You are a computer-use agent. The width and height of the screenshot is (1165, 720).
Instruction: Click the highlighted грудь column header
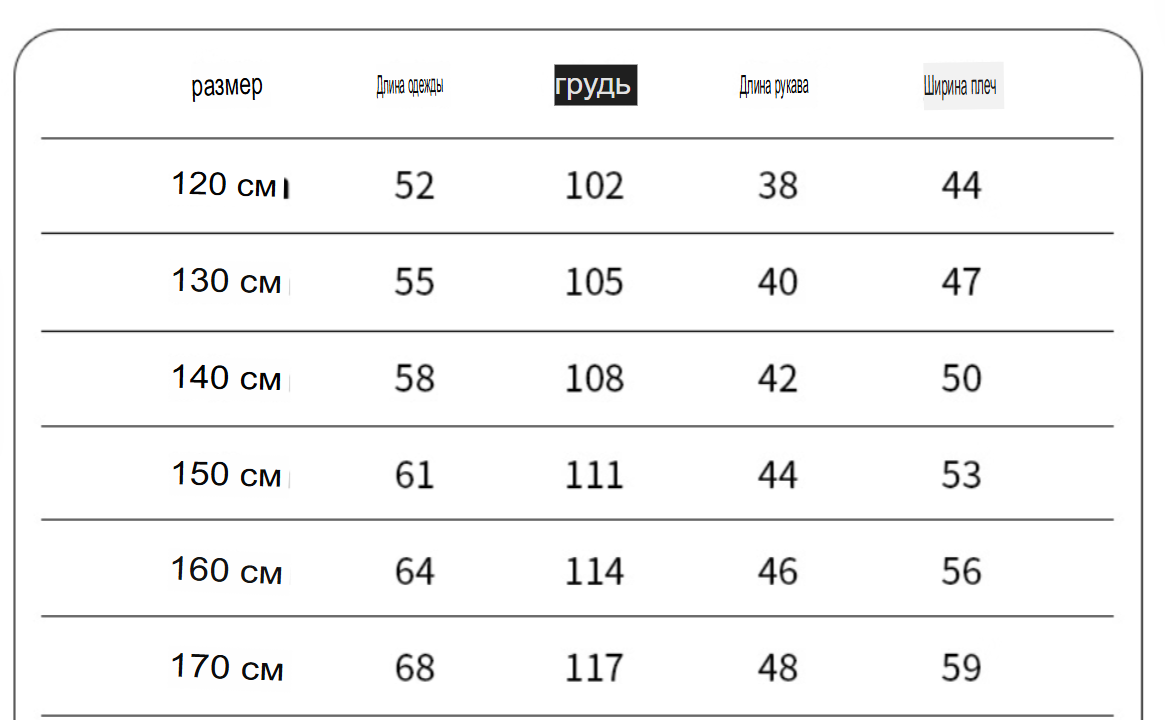click(x=595, y=85)
